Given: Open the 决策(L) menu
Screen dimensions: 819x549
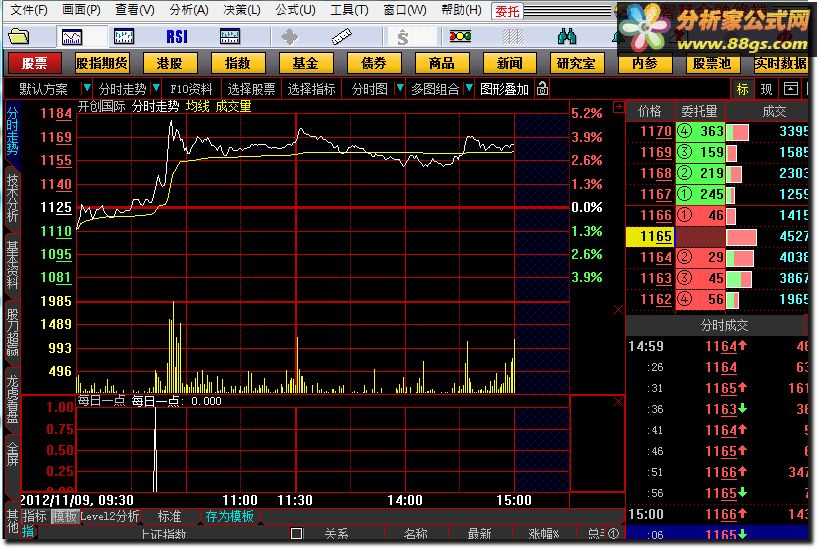Looking at the screenshot, I should click(x=242, y=10).
